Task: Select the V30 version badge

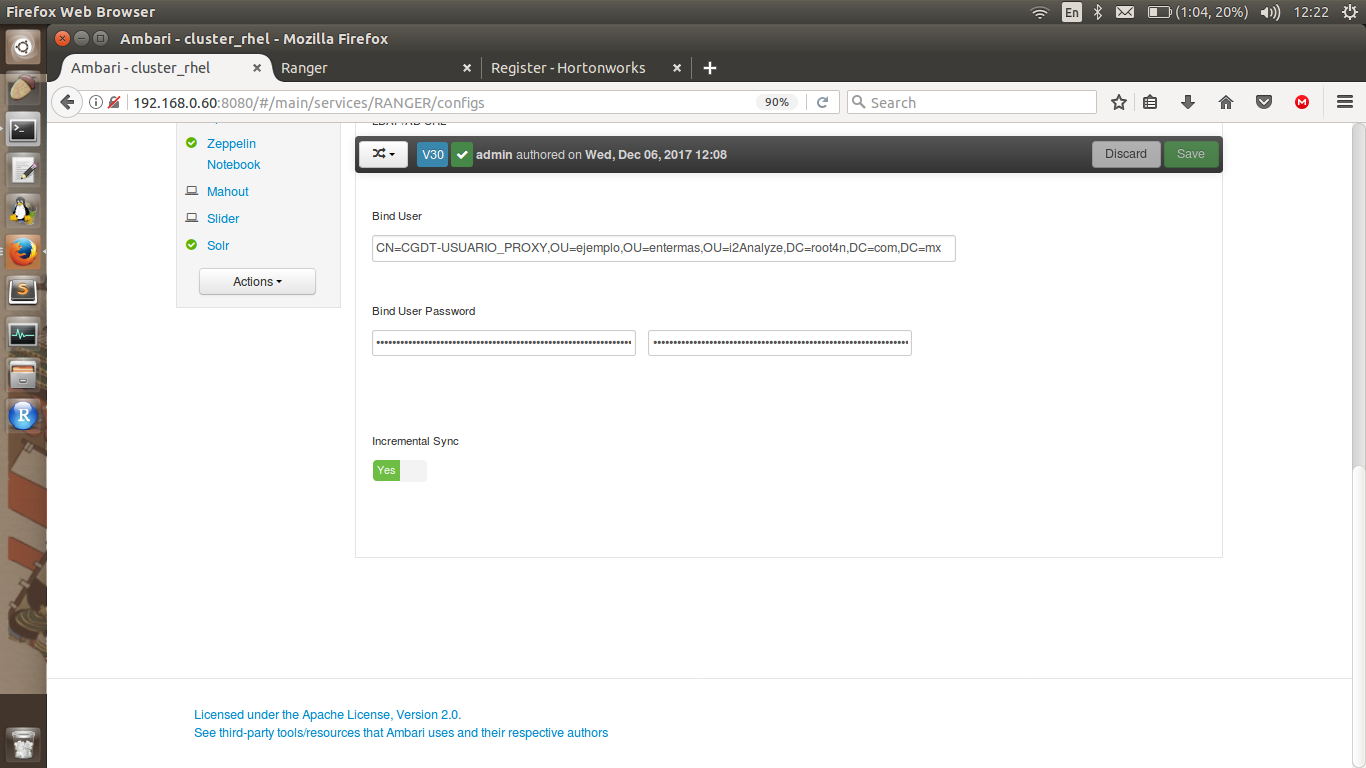Action: point(432,154)
